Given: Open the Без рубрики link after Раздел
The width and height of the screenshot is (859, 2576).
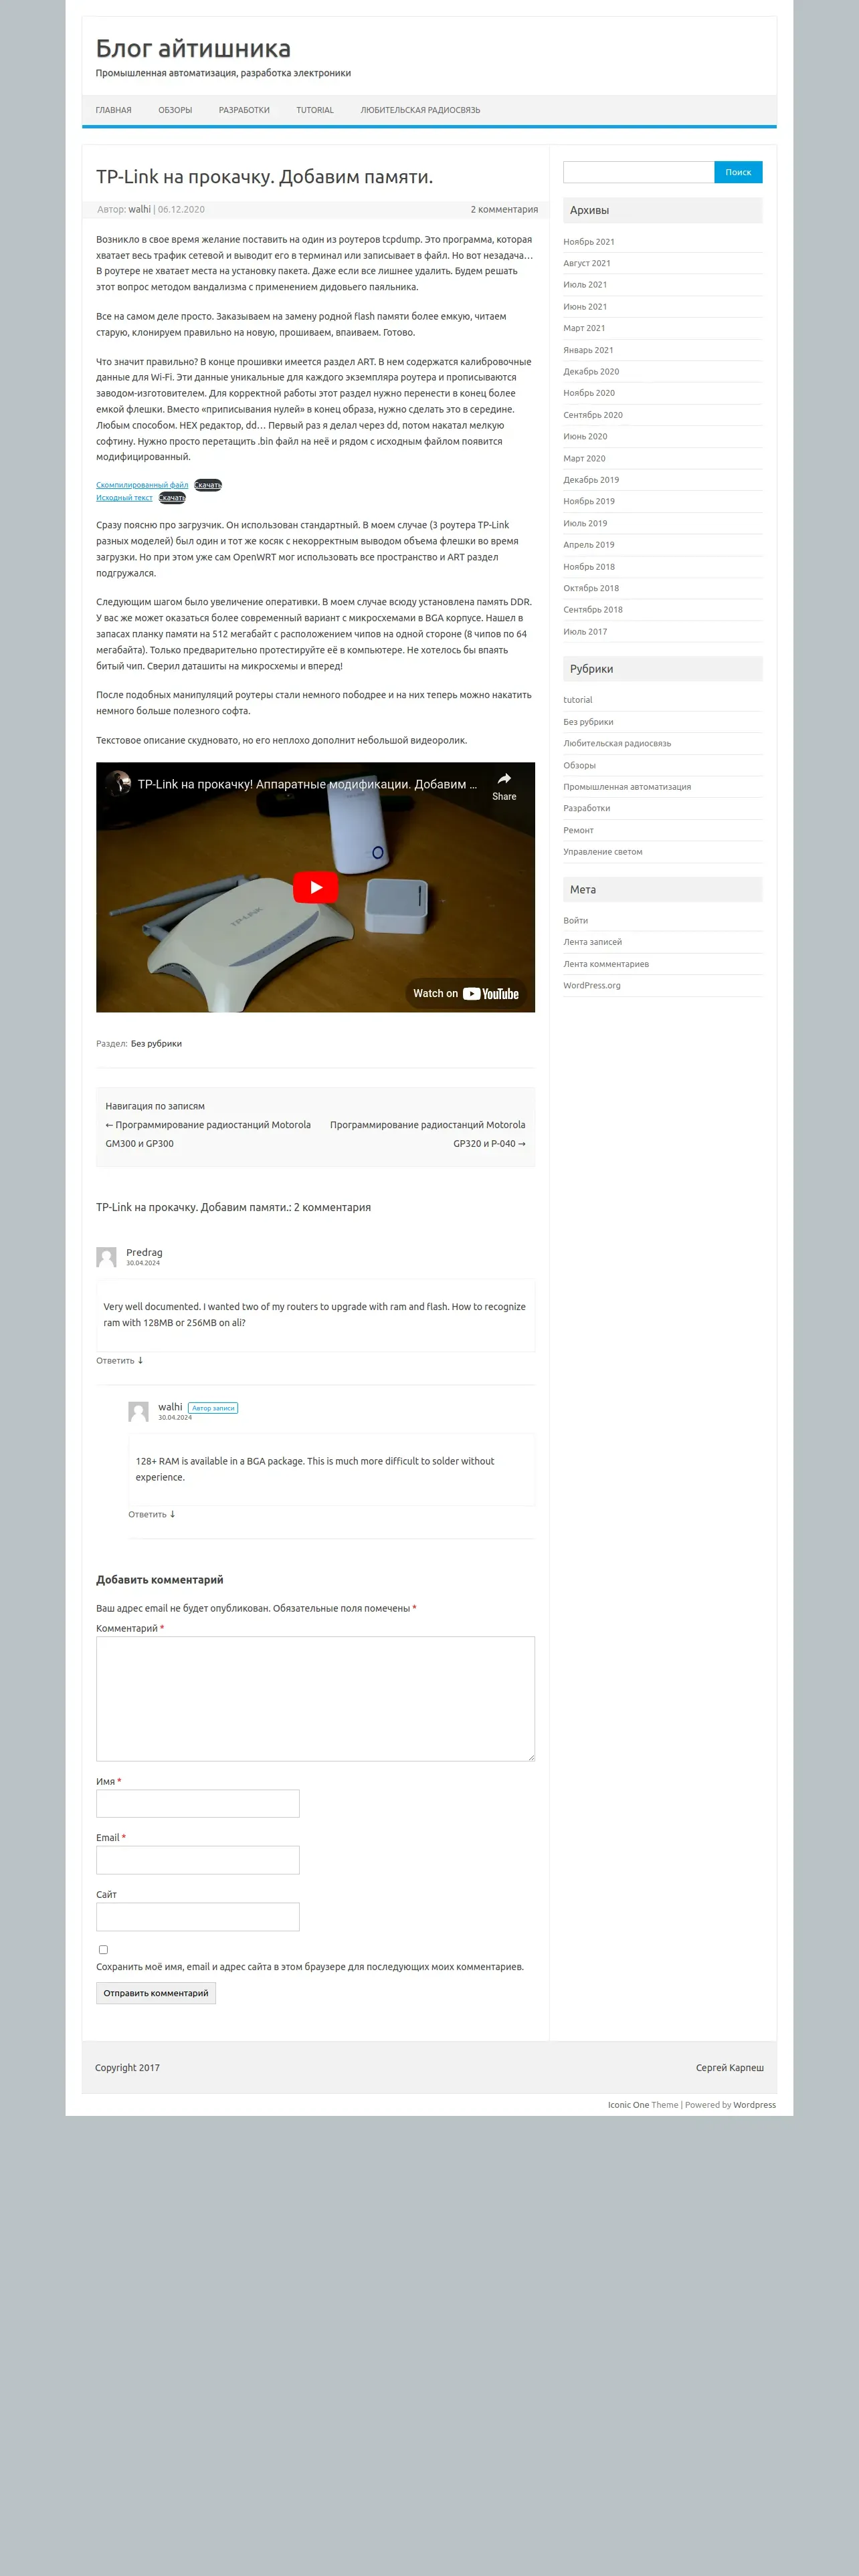Looking at the screenshot, I should (x=156, y=1044).
